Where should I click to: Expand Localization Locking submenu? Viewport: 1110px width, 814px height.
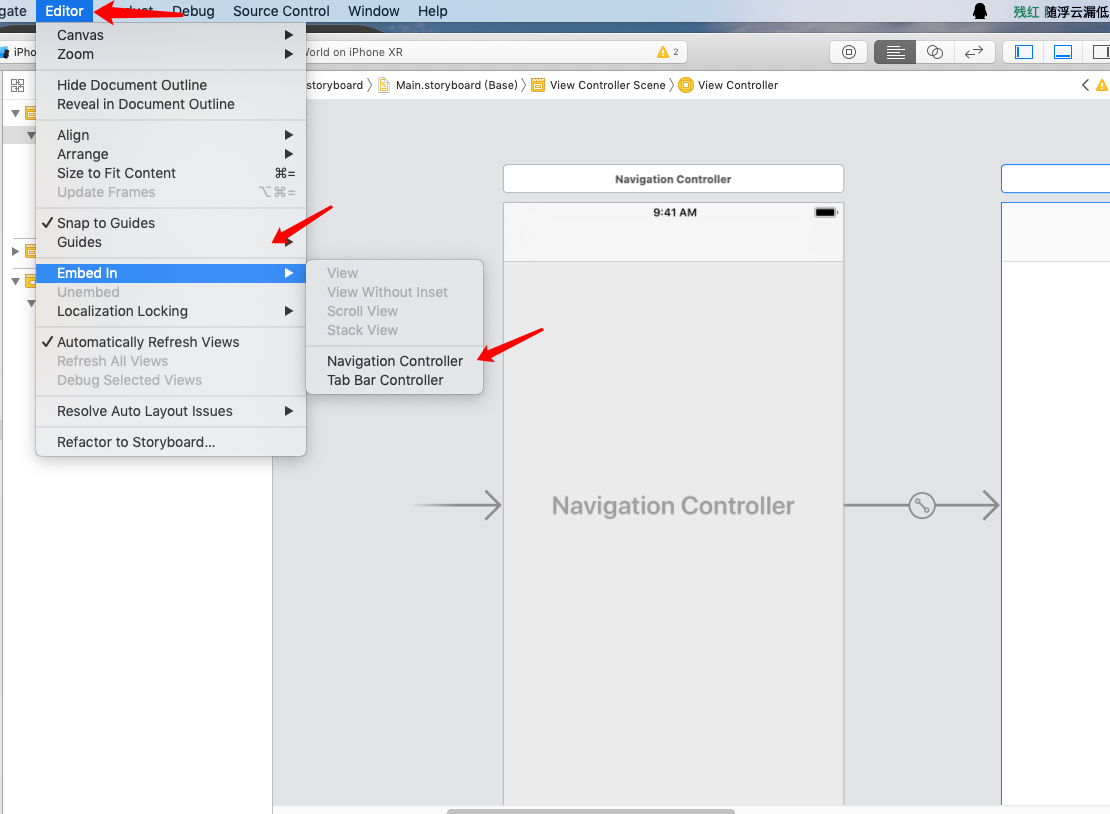[171, 311]
